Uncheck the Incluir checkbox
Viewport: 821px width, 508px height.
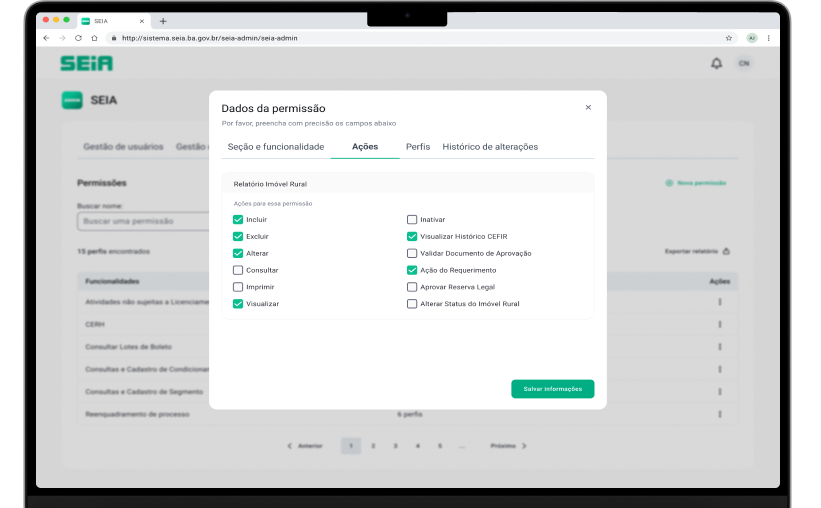238,219
